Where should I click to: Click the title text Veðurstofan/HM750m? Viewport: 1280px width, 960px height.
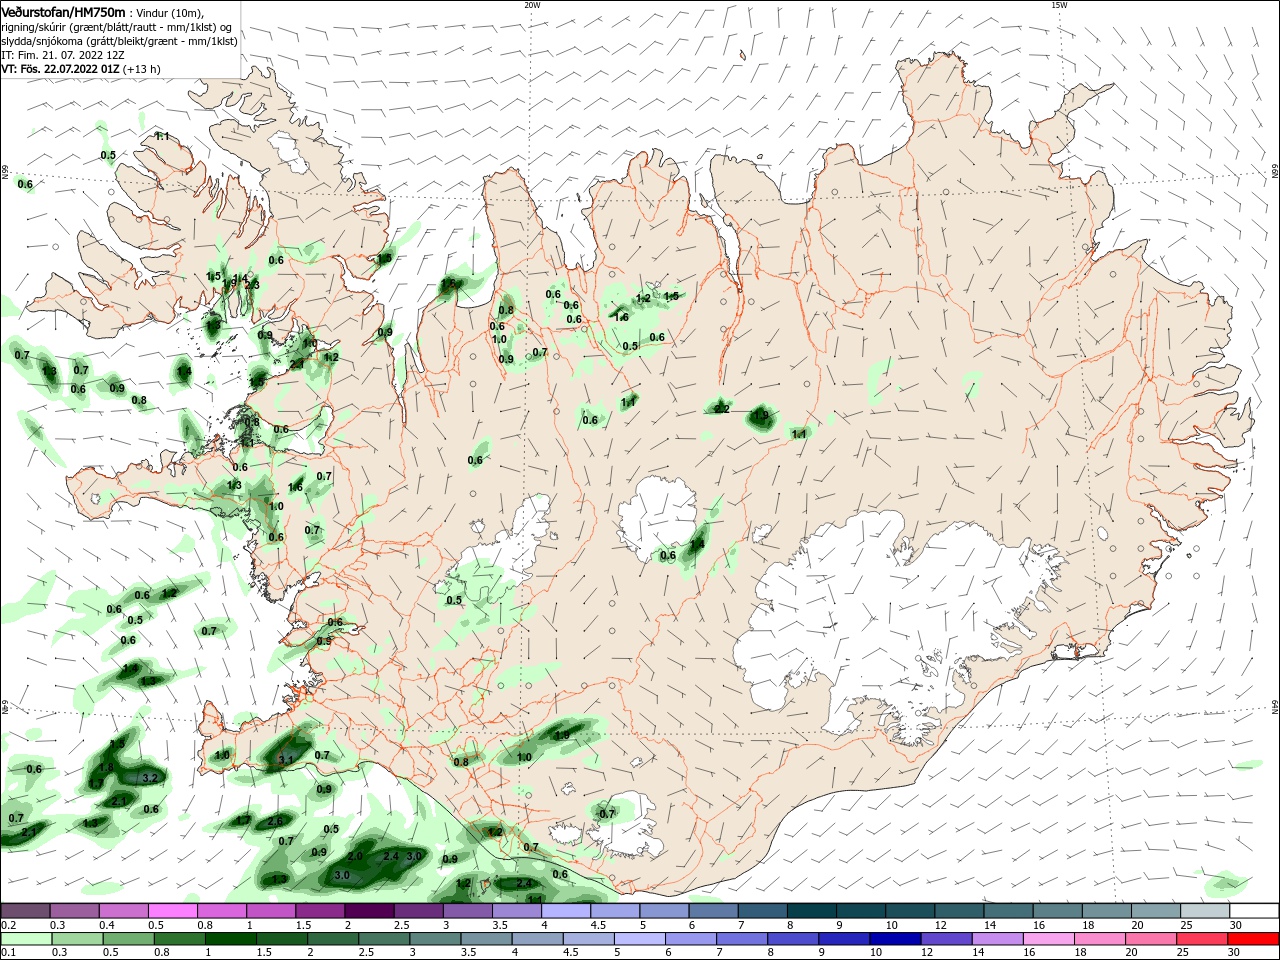point(63,11)
